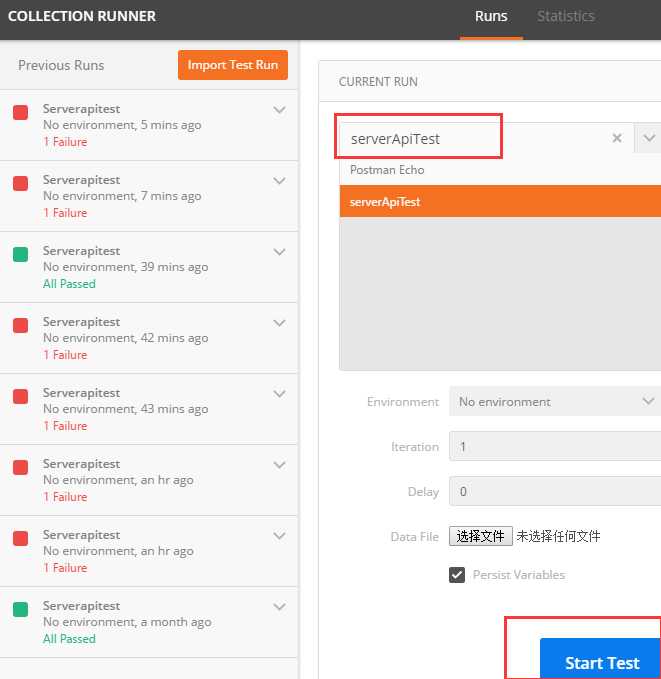The width and height of the screenshot is (661, 679).
Task: Click the '1 Failure' text of the 43 mins ago run
Action: pyautogui.click(x=65, y=426)
